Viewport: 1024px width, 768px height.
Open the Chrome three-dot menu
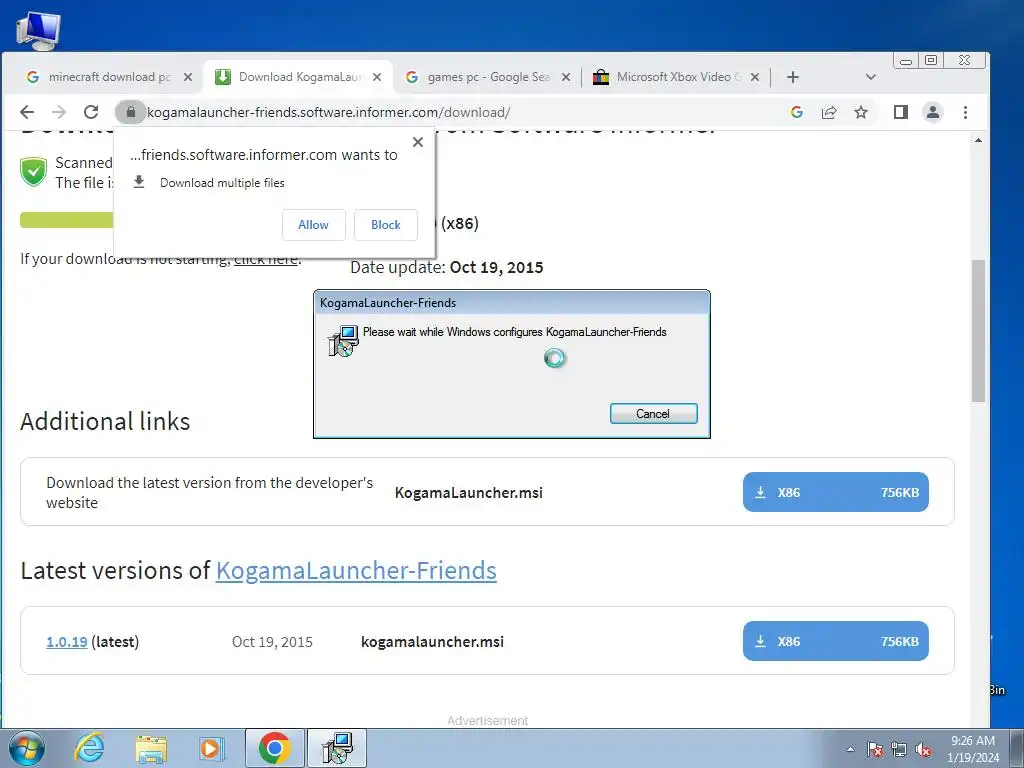(965, 112)
